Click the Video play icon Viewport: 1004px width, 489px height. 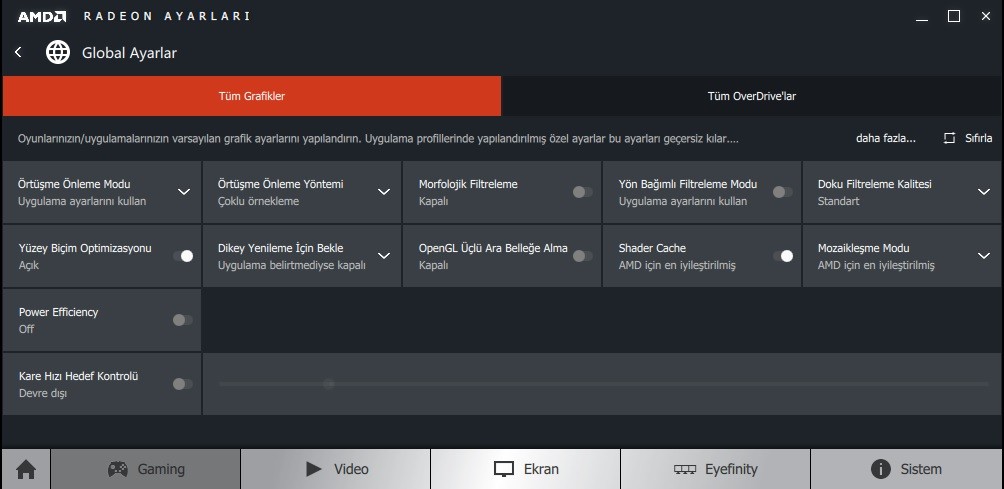point(314,469)
